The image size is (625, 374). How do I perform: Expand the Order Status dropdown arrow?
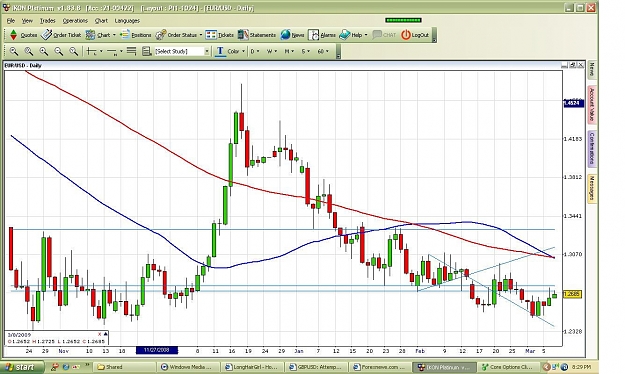coord(200,35)
